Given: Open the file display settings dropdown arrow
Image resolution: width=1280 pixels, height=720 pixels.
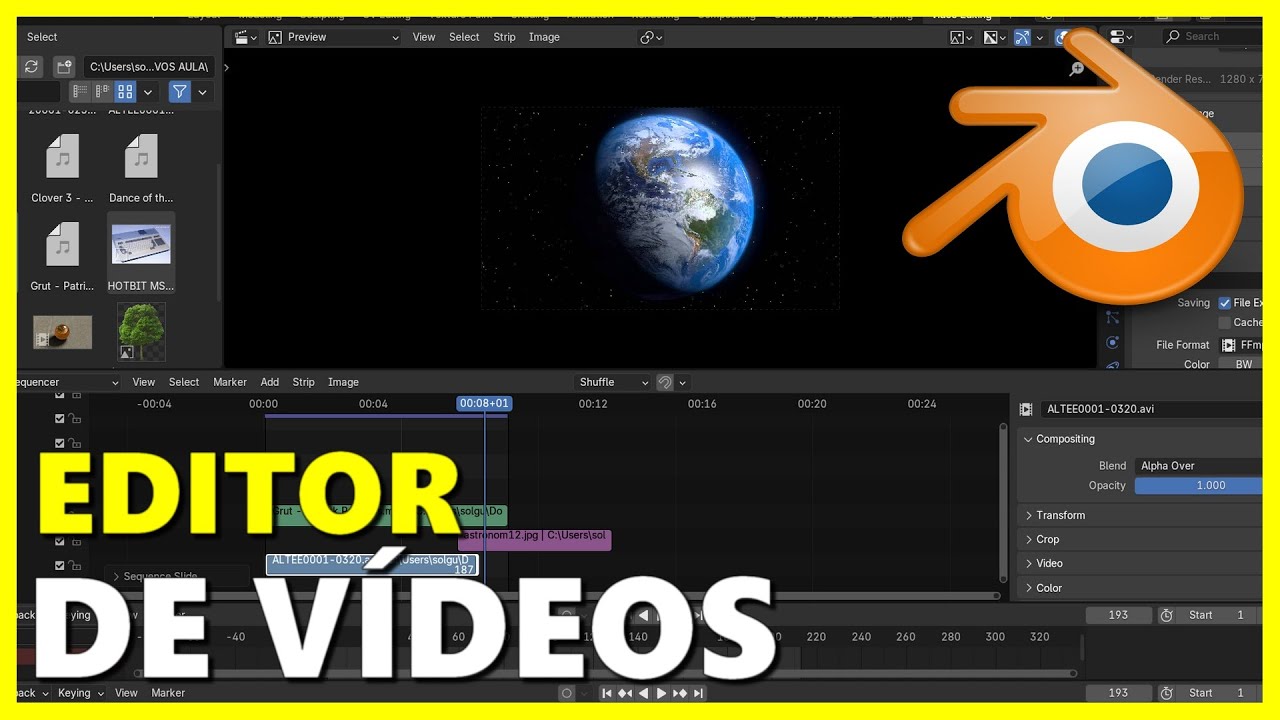Looking at the screenshot, I should pos(148,92).
